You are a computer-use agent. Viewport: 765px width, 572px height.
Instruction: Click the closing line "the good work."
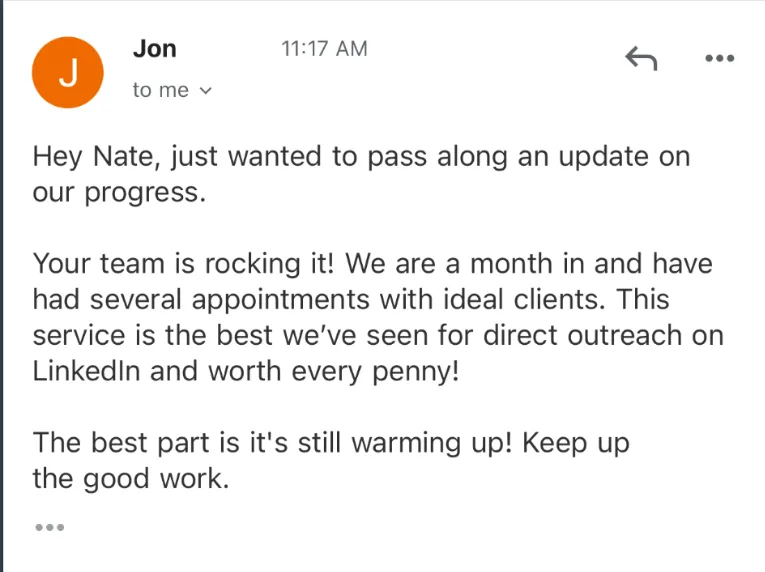131,477
